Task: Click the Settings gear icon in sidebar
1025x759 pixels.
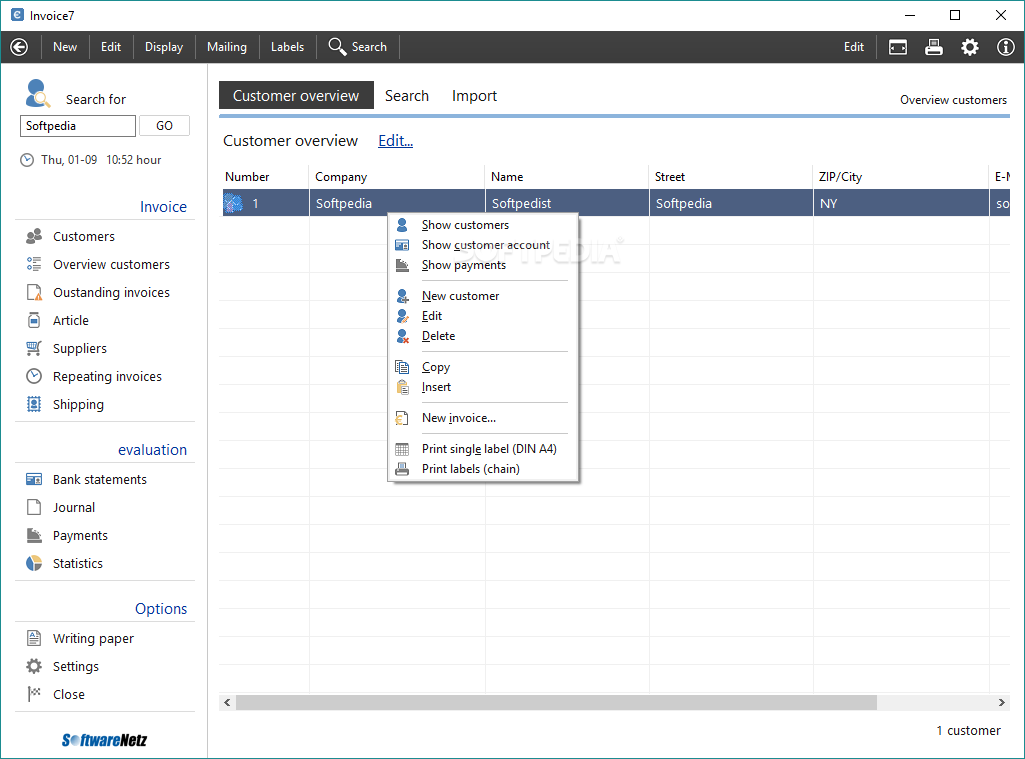Action: (34, 666)
